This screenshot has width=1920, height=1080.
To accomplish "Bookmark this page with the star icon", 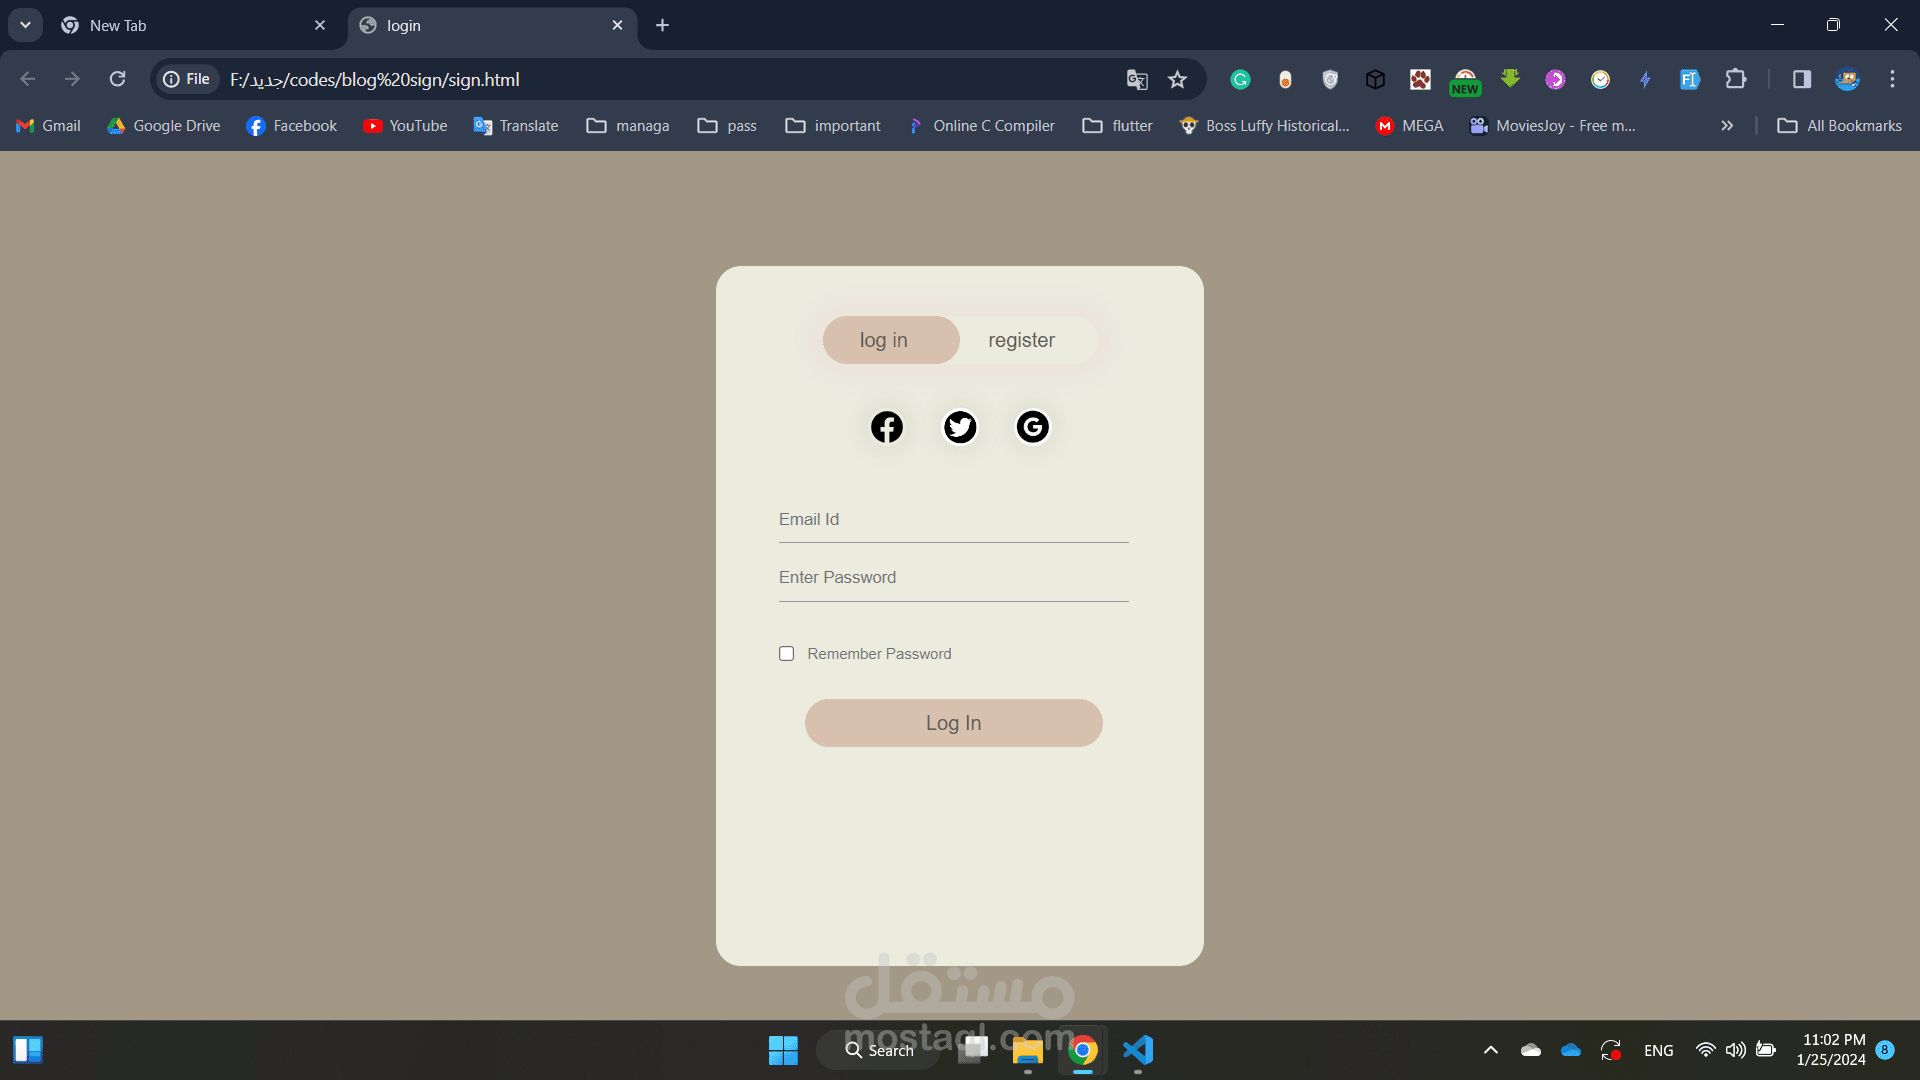I will 1178,80.
